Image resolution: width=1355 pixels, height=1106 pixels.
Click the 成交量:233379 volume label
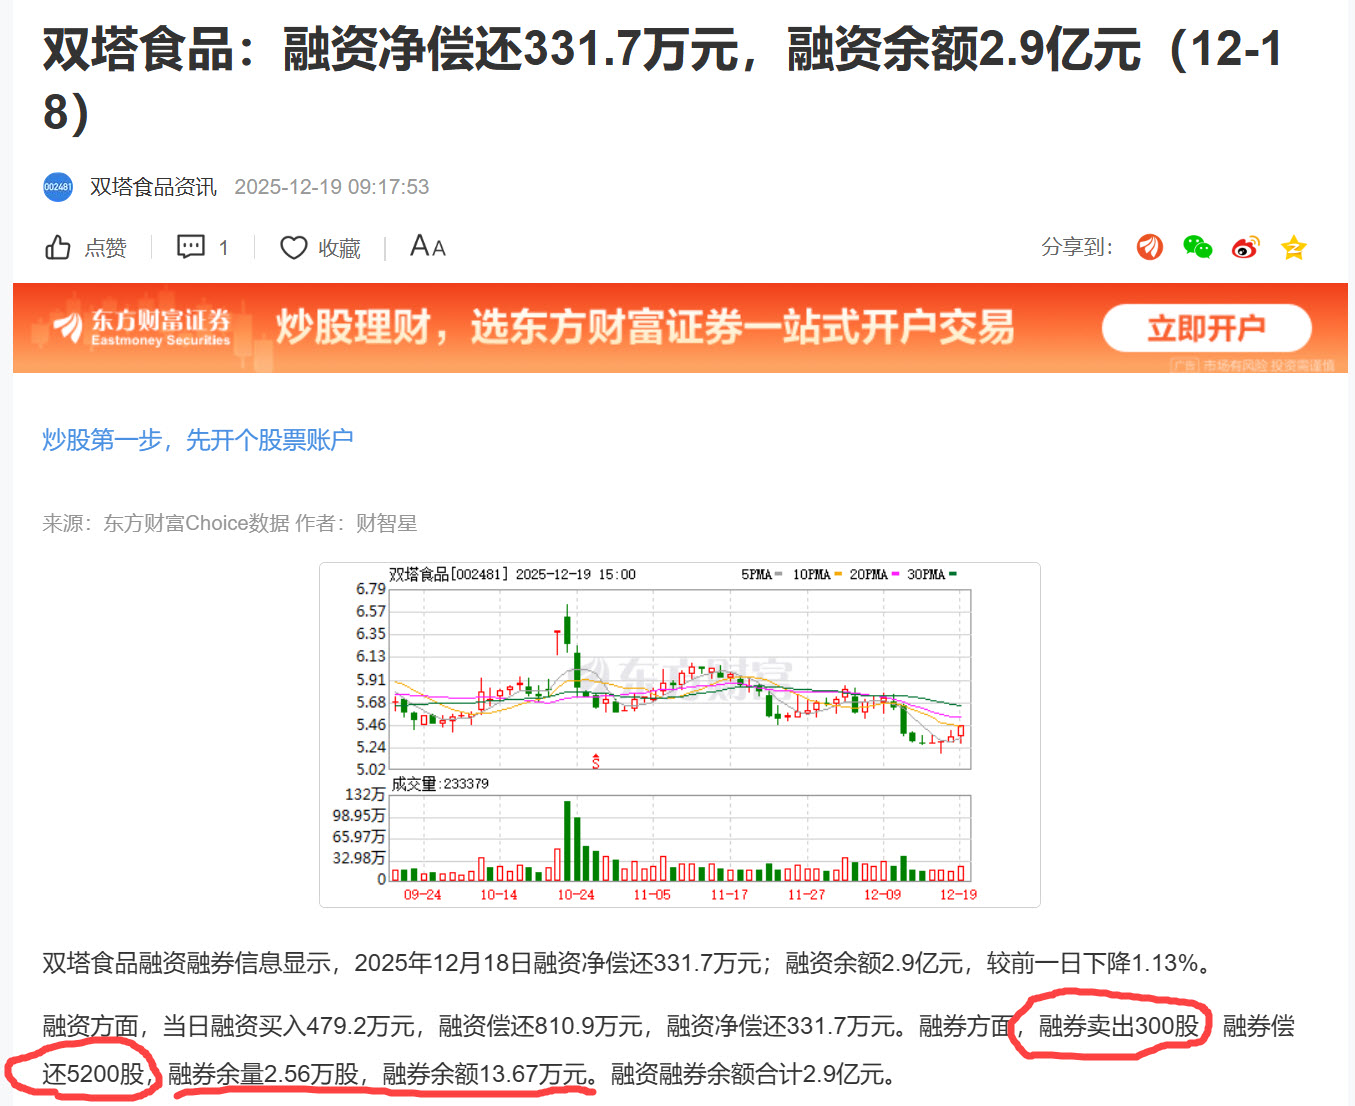[x=440, y=783]
